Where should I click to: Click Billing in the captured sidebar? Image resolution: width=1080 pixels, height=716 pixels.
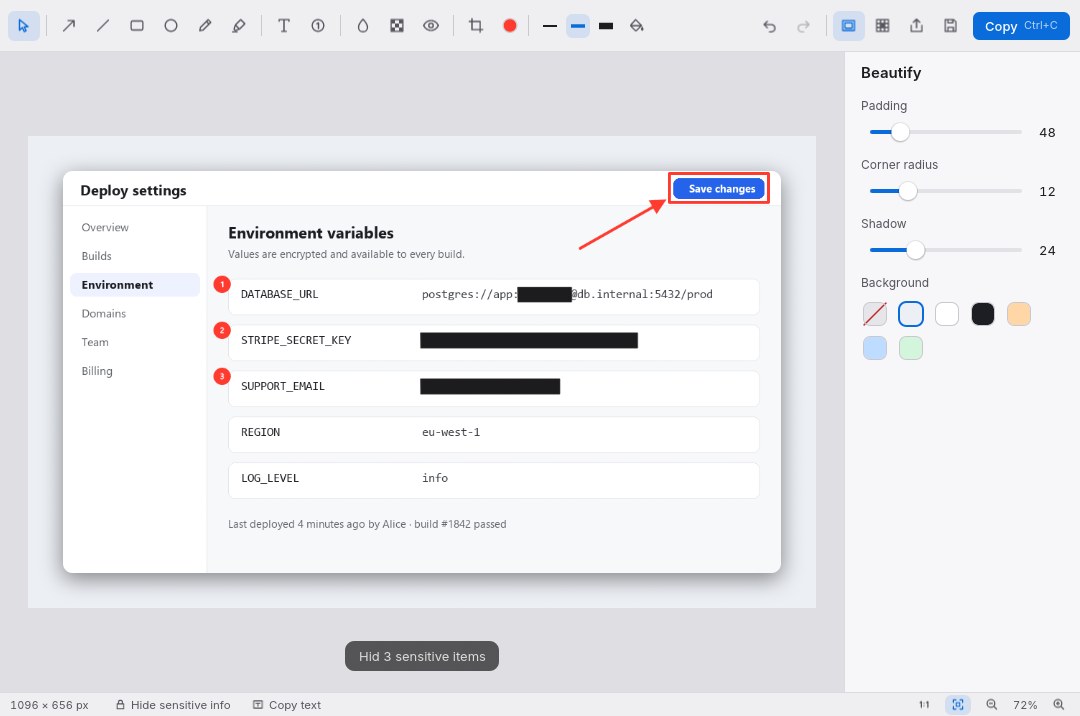pos(97,371)
